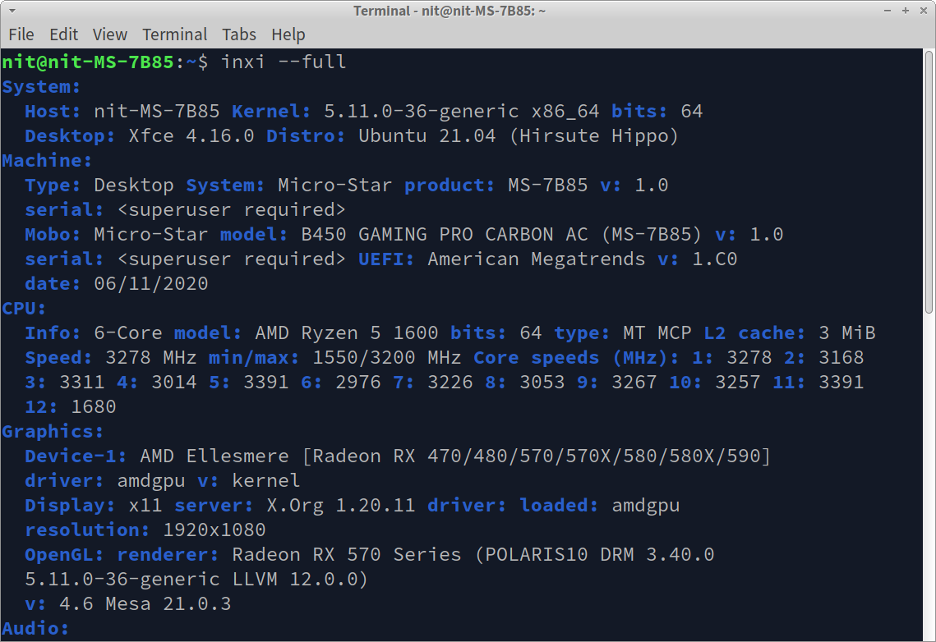
Task: Click the product value 'MS-7B85' in Machine section
Action: click(x=548, y=185)
